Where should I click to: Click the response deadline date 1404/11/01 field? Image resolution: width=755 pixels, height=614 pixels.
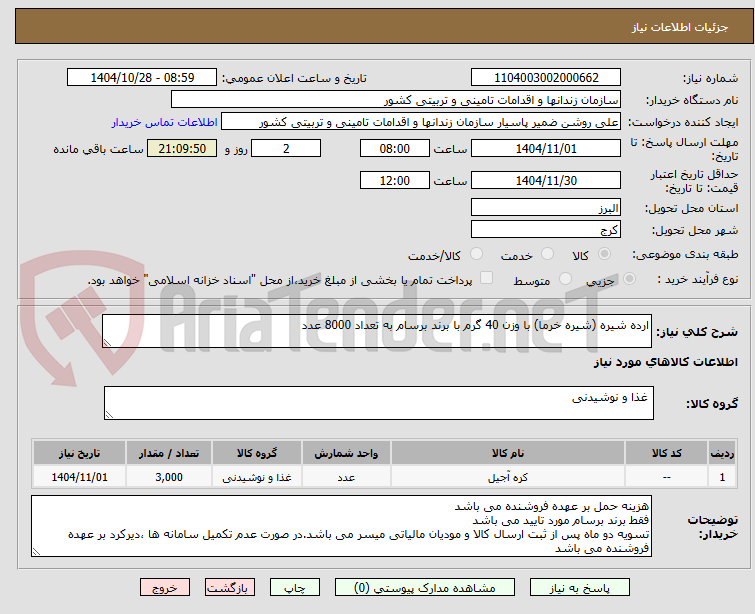[546, 148]
